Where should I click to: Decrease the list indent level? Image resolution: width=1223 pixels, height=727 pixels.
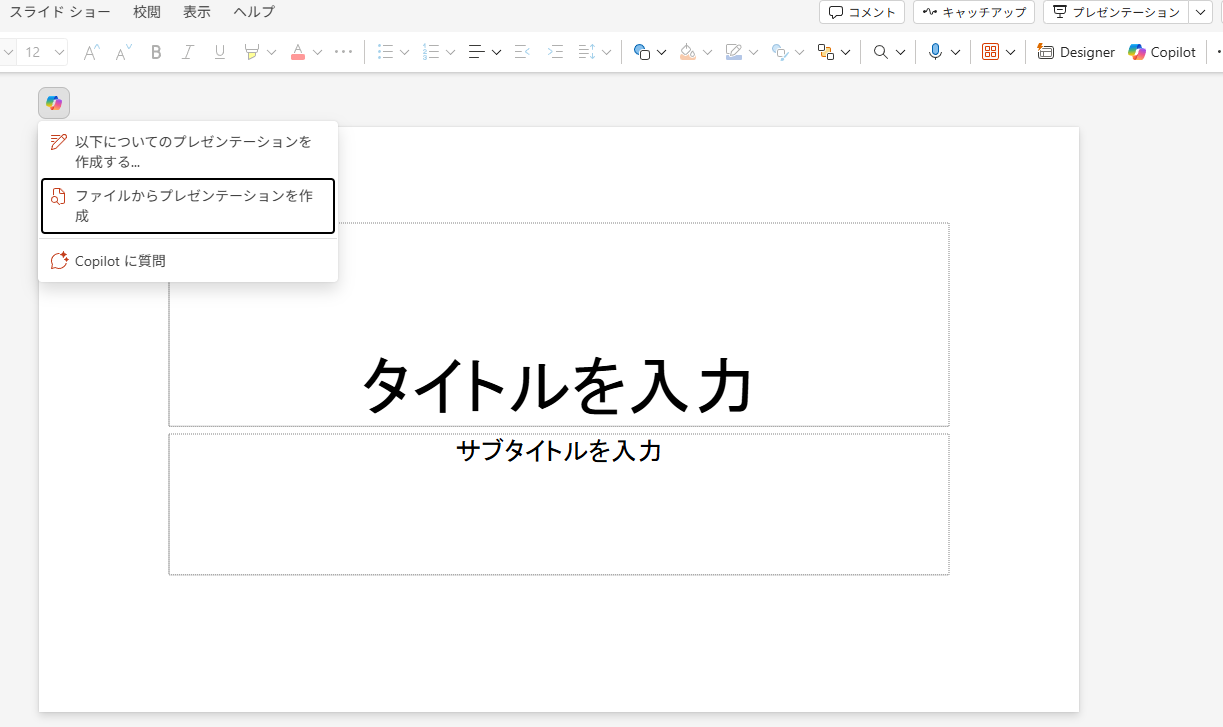coord(521,52)
